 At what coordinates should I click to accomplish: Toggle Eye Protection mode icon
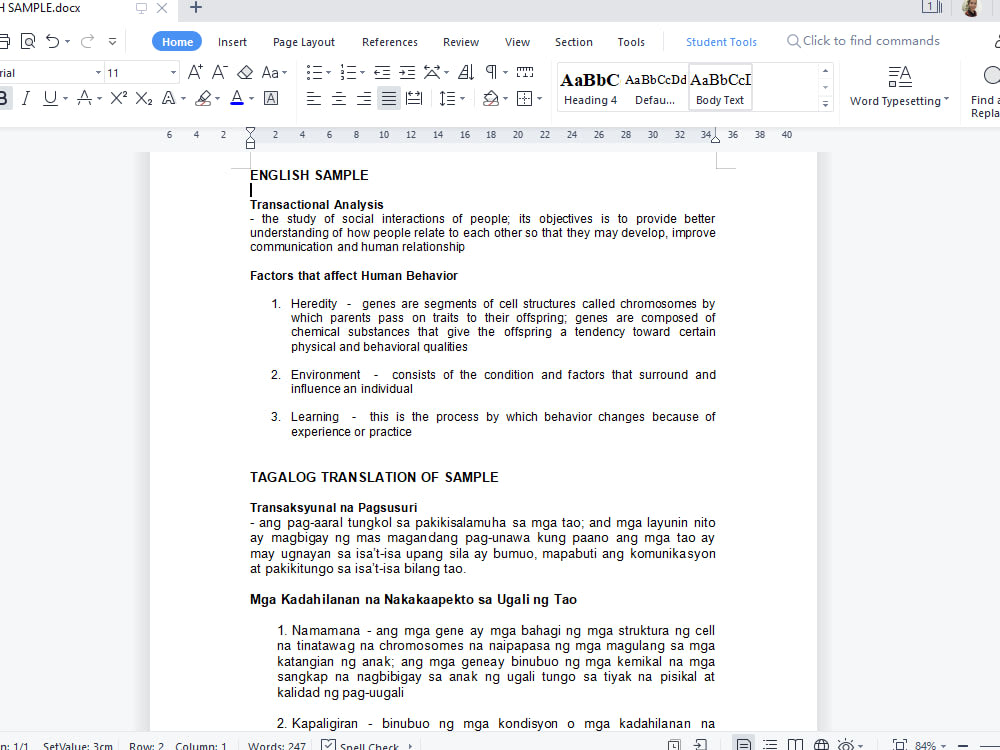click(846, 745)
